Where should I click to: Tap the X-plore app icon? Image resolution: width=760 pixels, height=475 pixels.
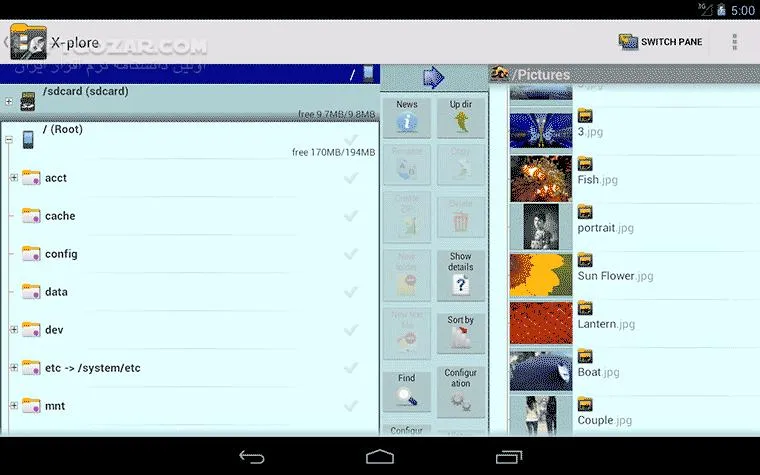[28, 42]
